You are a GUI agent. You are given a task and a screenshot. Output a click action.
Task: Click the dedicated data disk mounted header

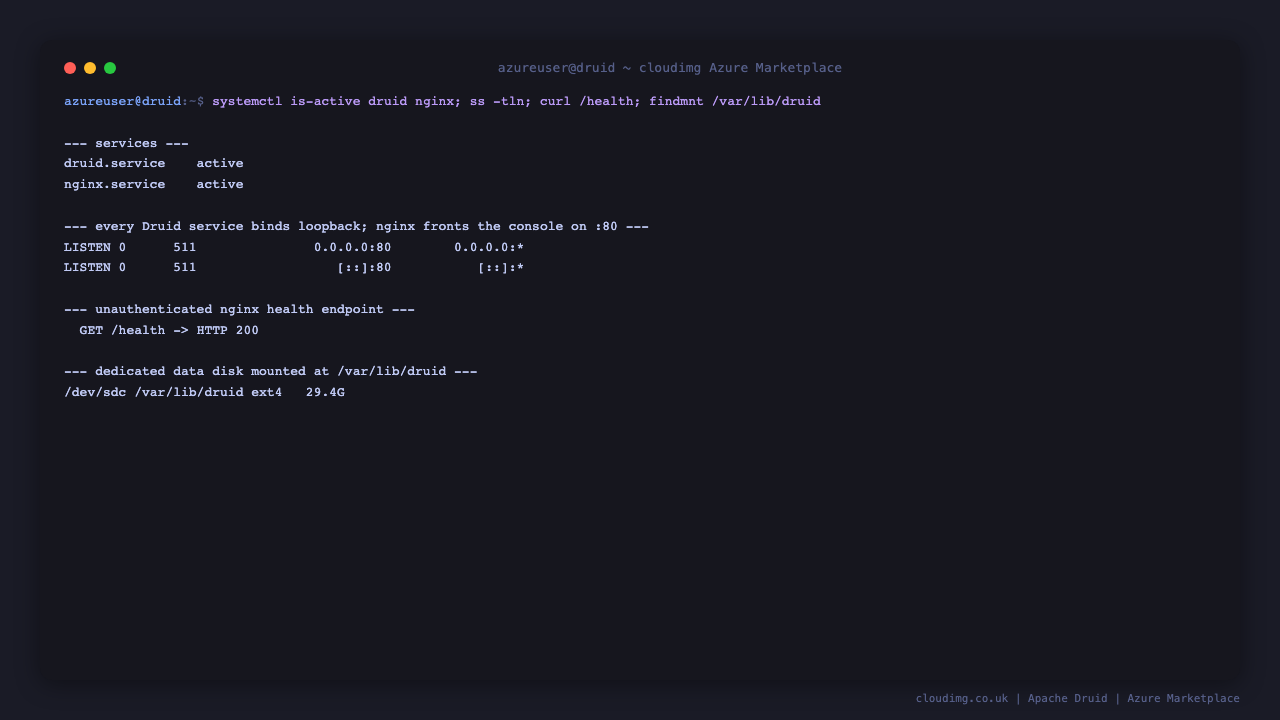(x=270, y=371)
